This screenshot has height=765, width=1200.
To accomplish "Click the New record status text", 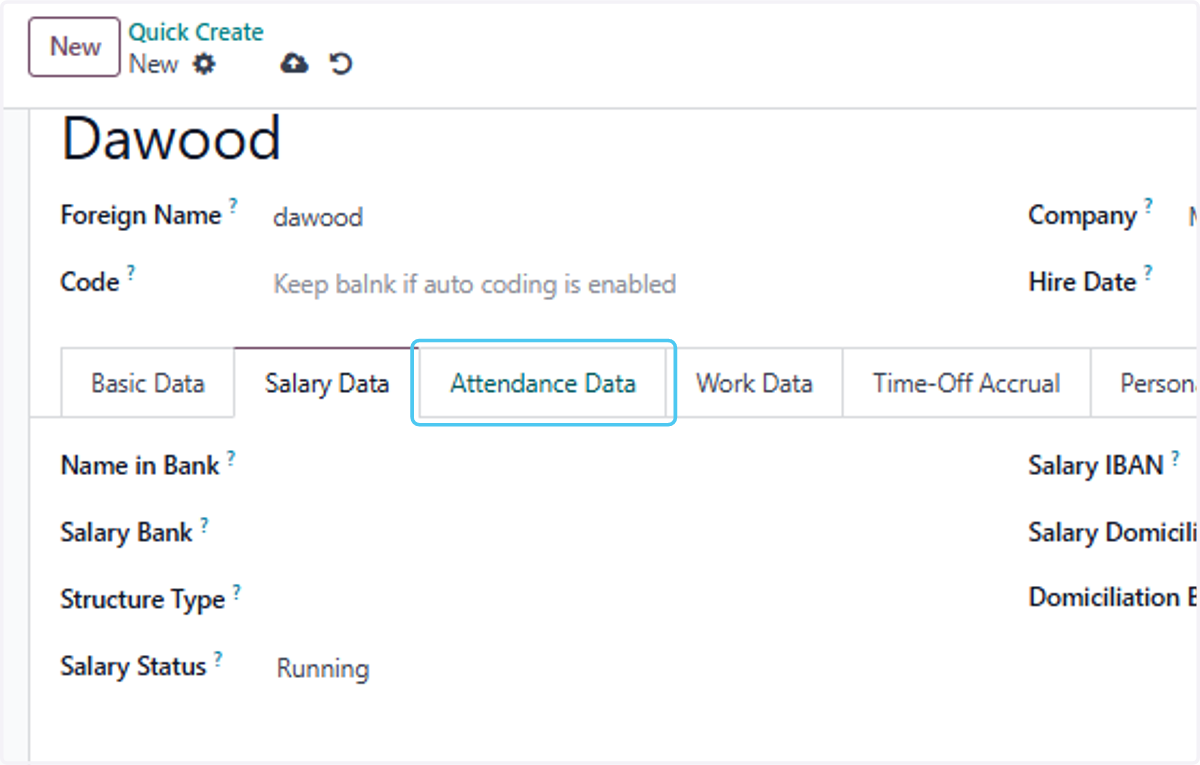I will tap(153, 64).
